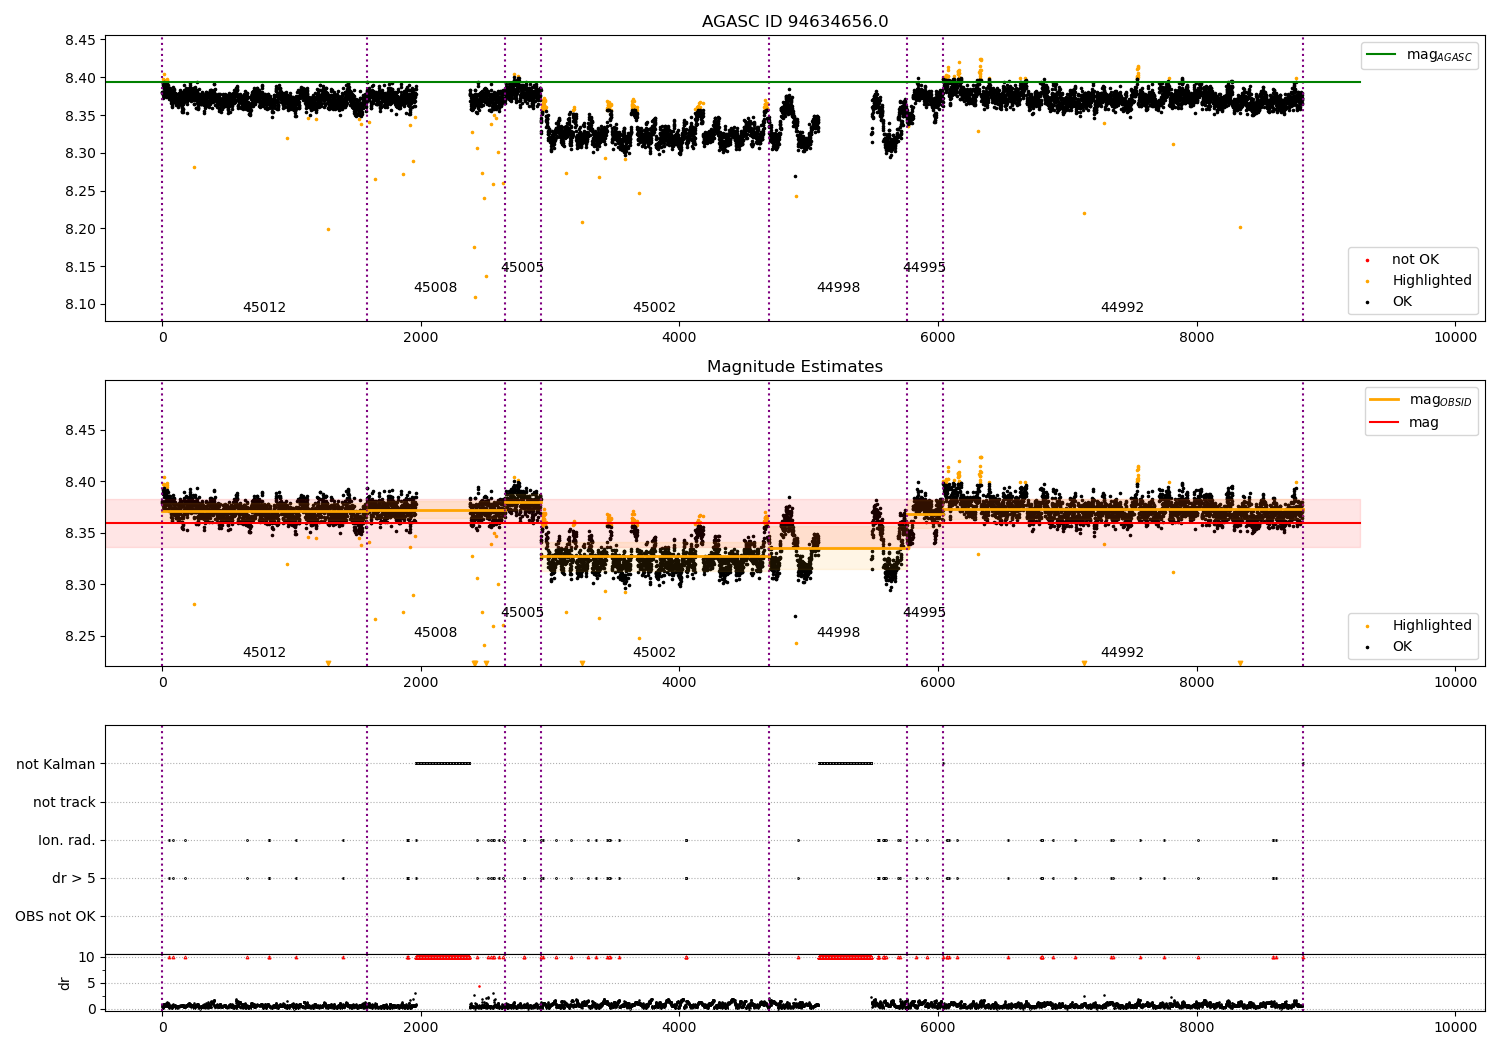Click obsid label 44992 in Magnitude Estimates plot
This screenshot has height=1050, width=1500.
1122,653
